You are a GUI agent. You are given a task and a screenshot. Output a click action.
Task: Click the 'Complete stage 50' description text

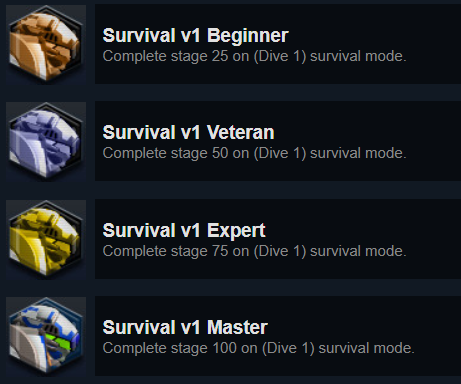pyautogui.click(x=254, y=153)
